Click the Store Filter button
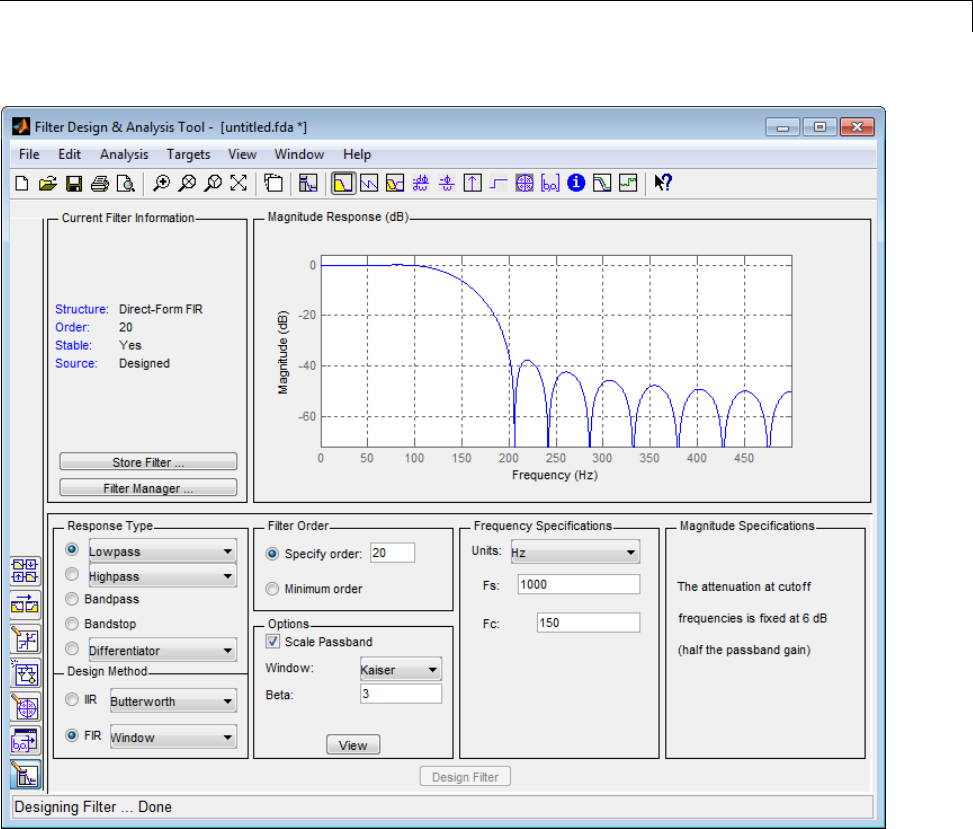The height and width of the screenshot is (829, 973). (148, 462)
